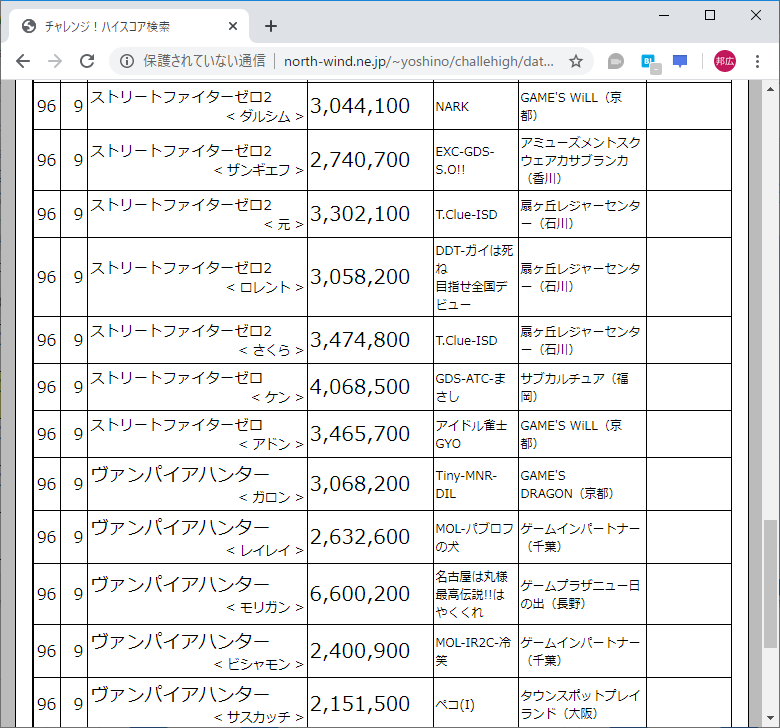Select score 3,058,200 for ロレント
780x728 pixels.
(360, 277)
